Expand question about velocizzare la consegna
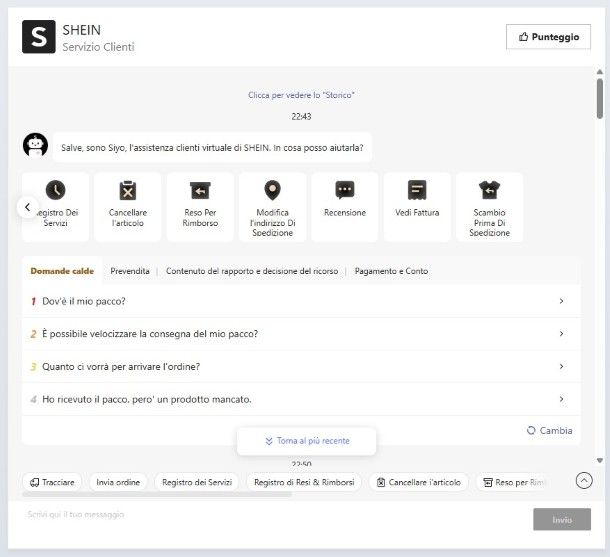Viewport: 610px width, 557px height. (301, 334)
